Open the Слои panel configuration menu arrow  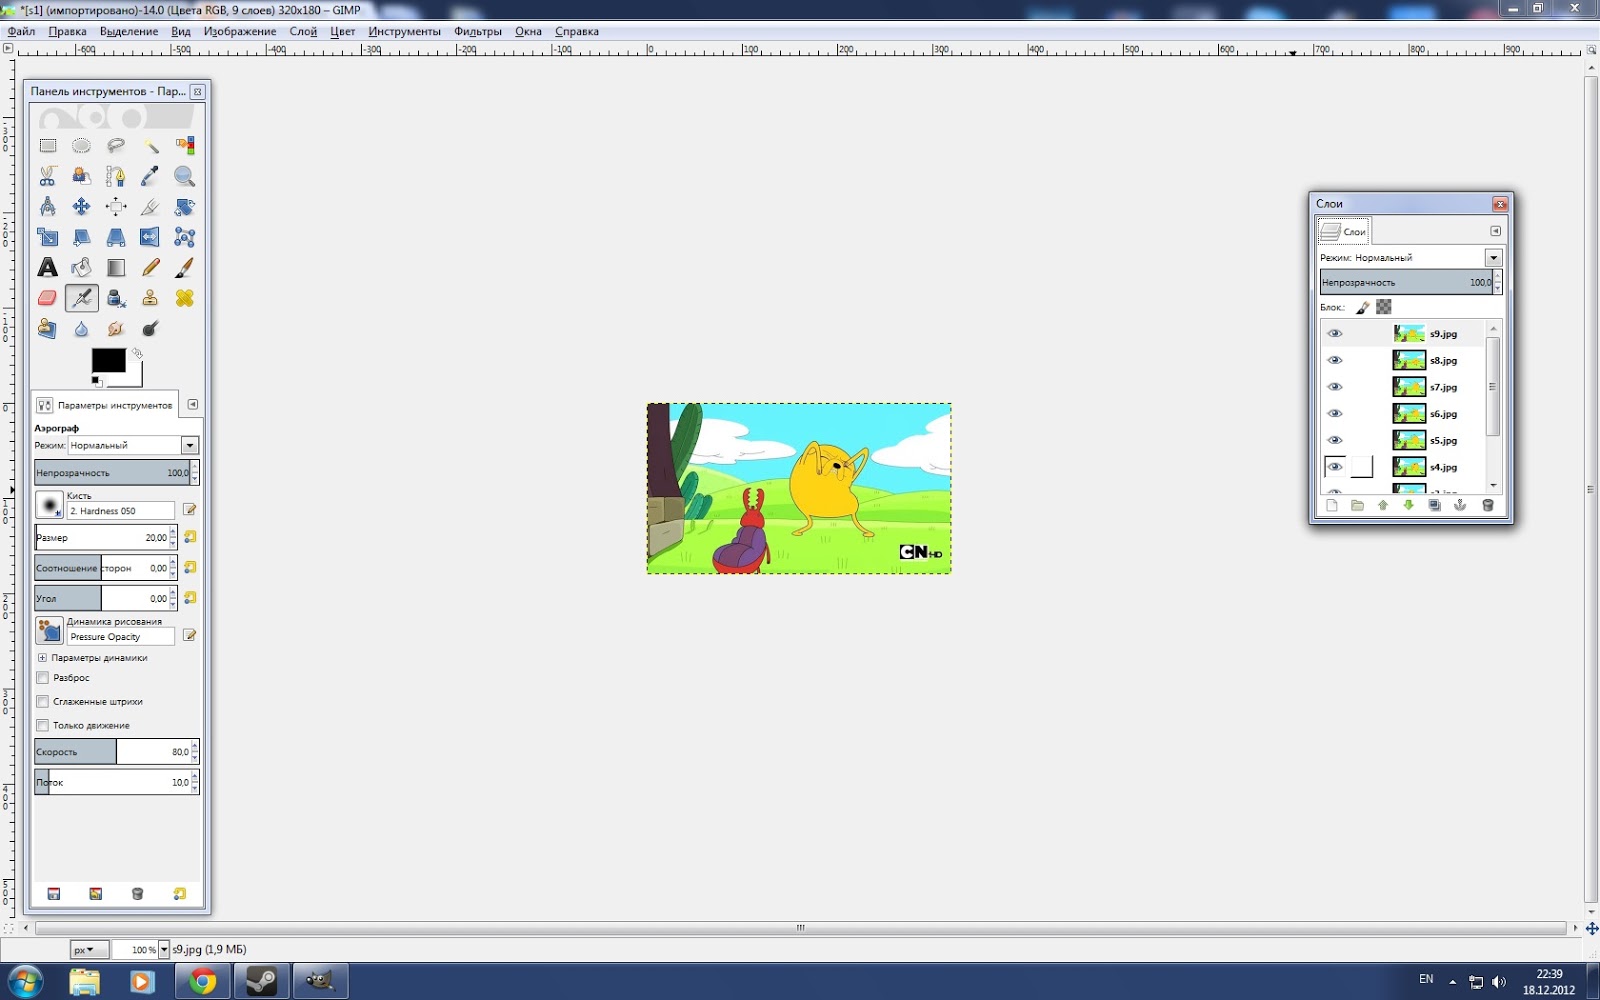1495,231
